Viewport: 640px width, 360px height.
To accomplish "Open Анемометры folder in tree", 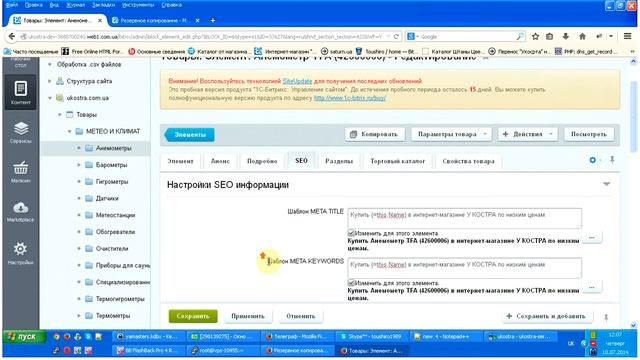I will (113, 148).
